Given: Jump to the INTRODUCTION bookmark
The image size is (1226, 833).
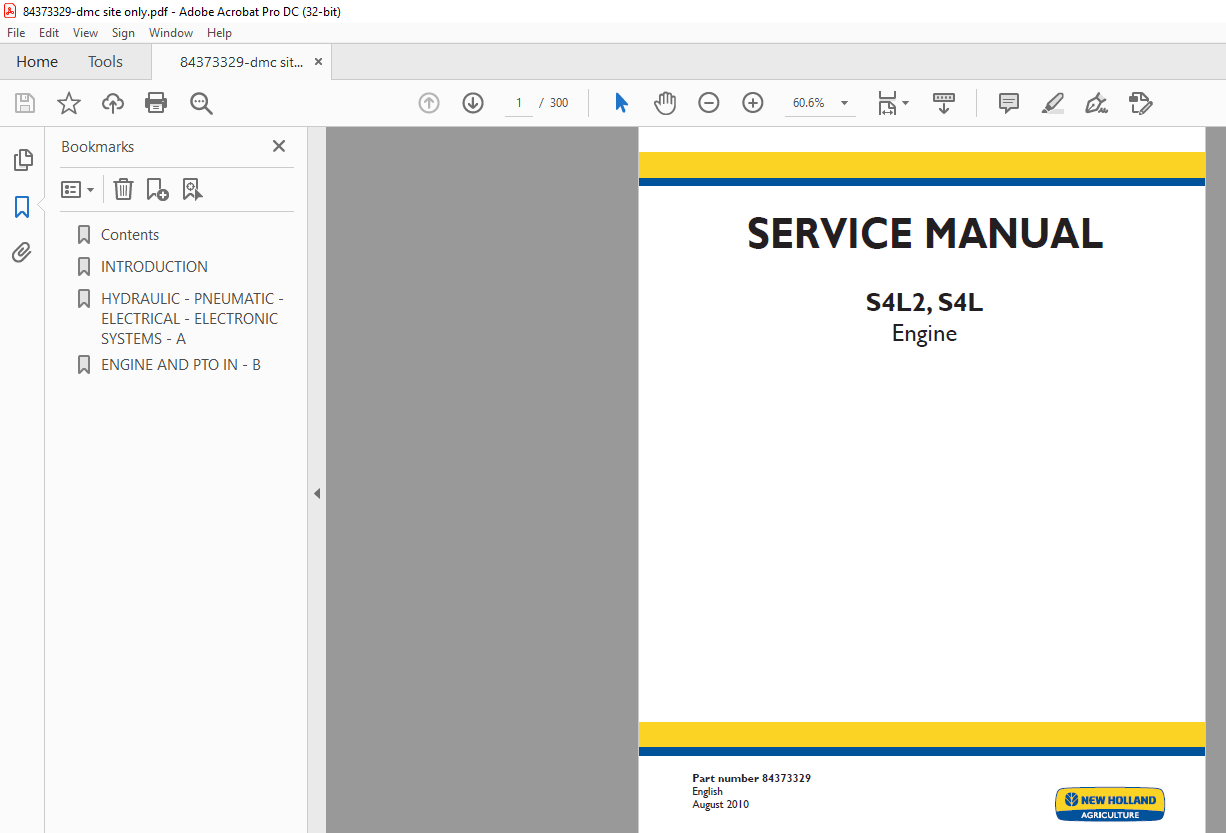Looking at the screenshot, I should pyautogui.click(x=154, y=267).
